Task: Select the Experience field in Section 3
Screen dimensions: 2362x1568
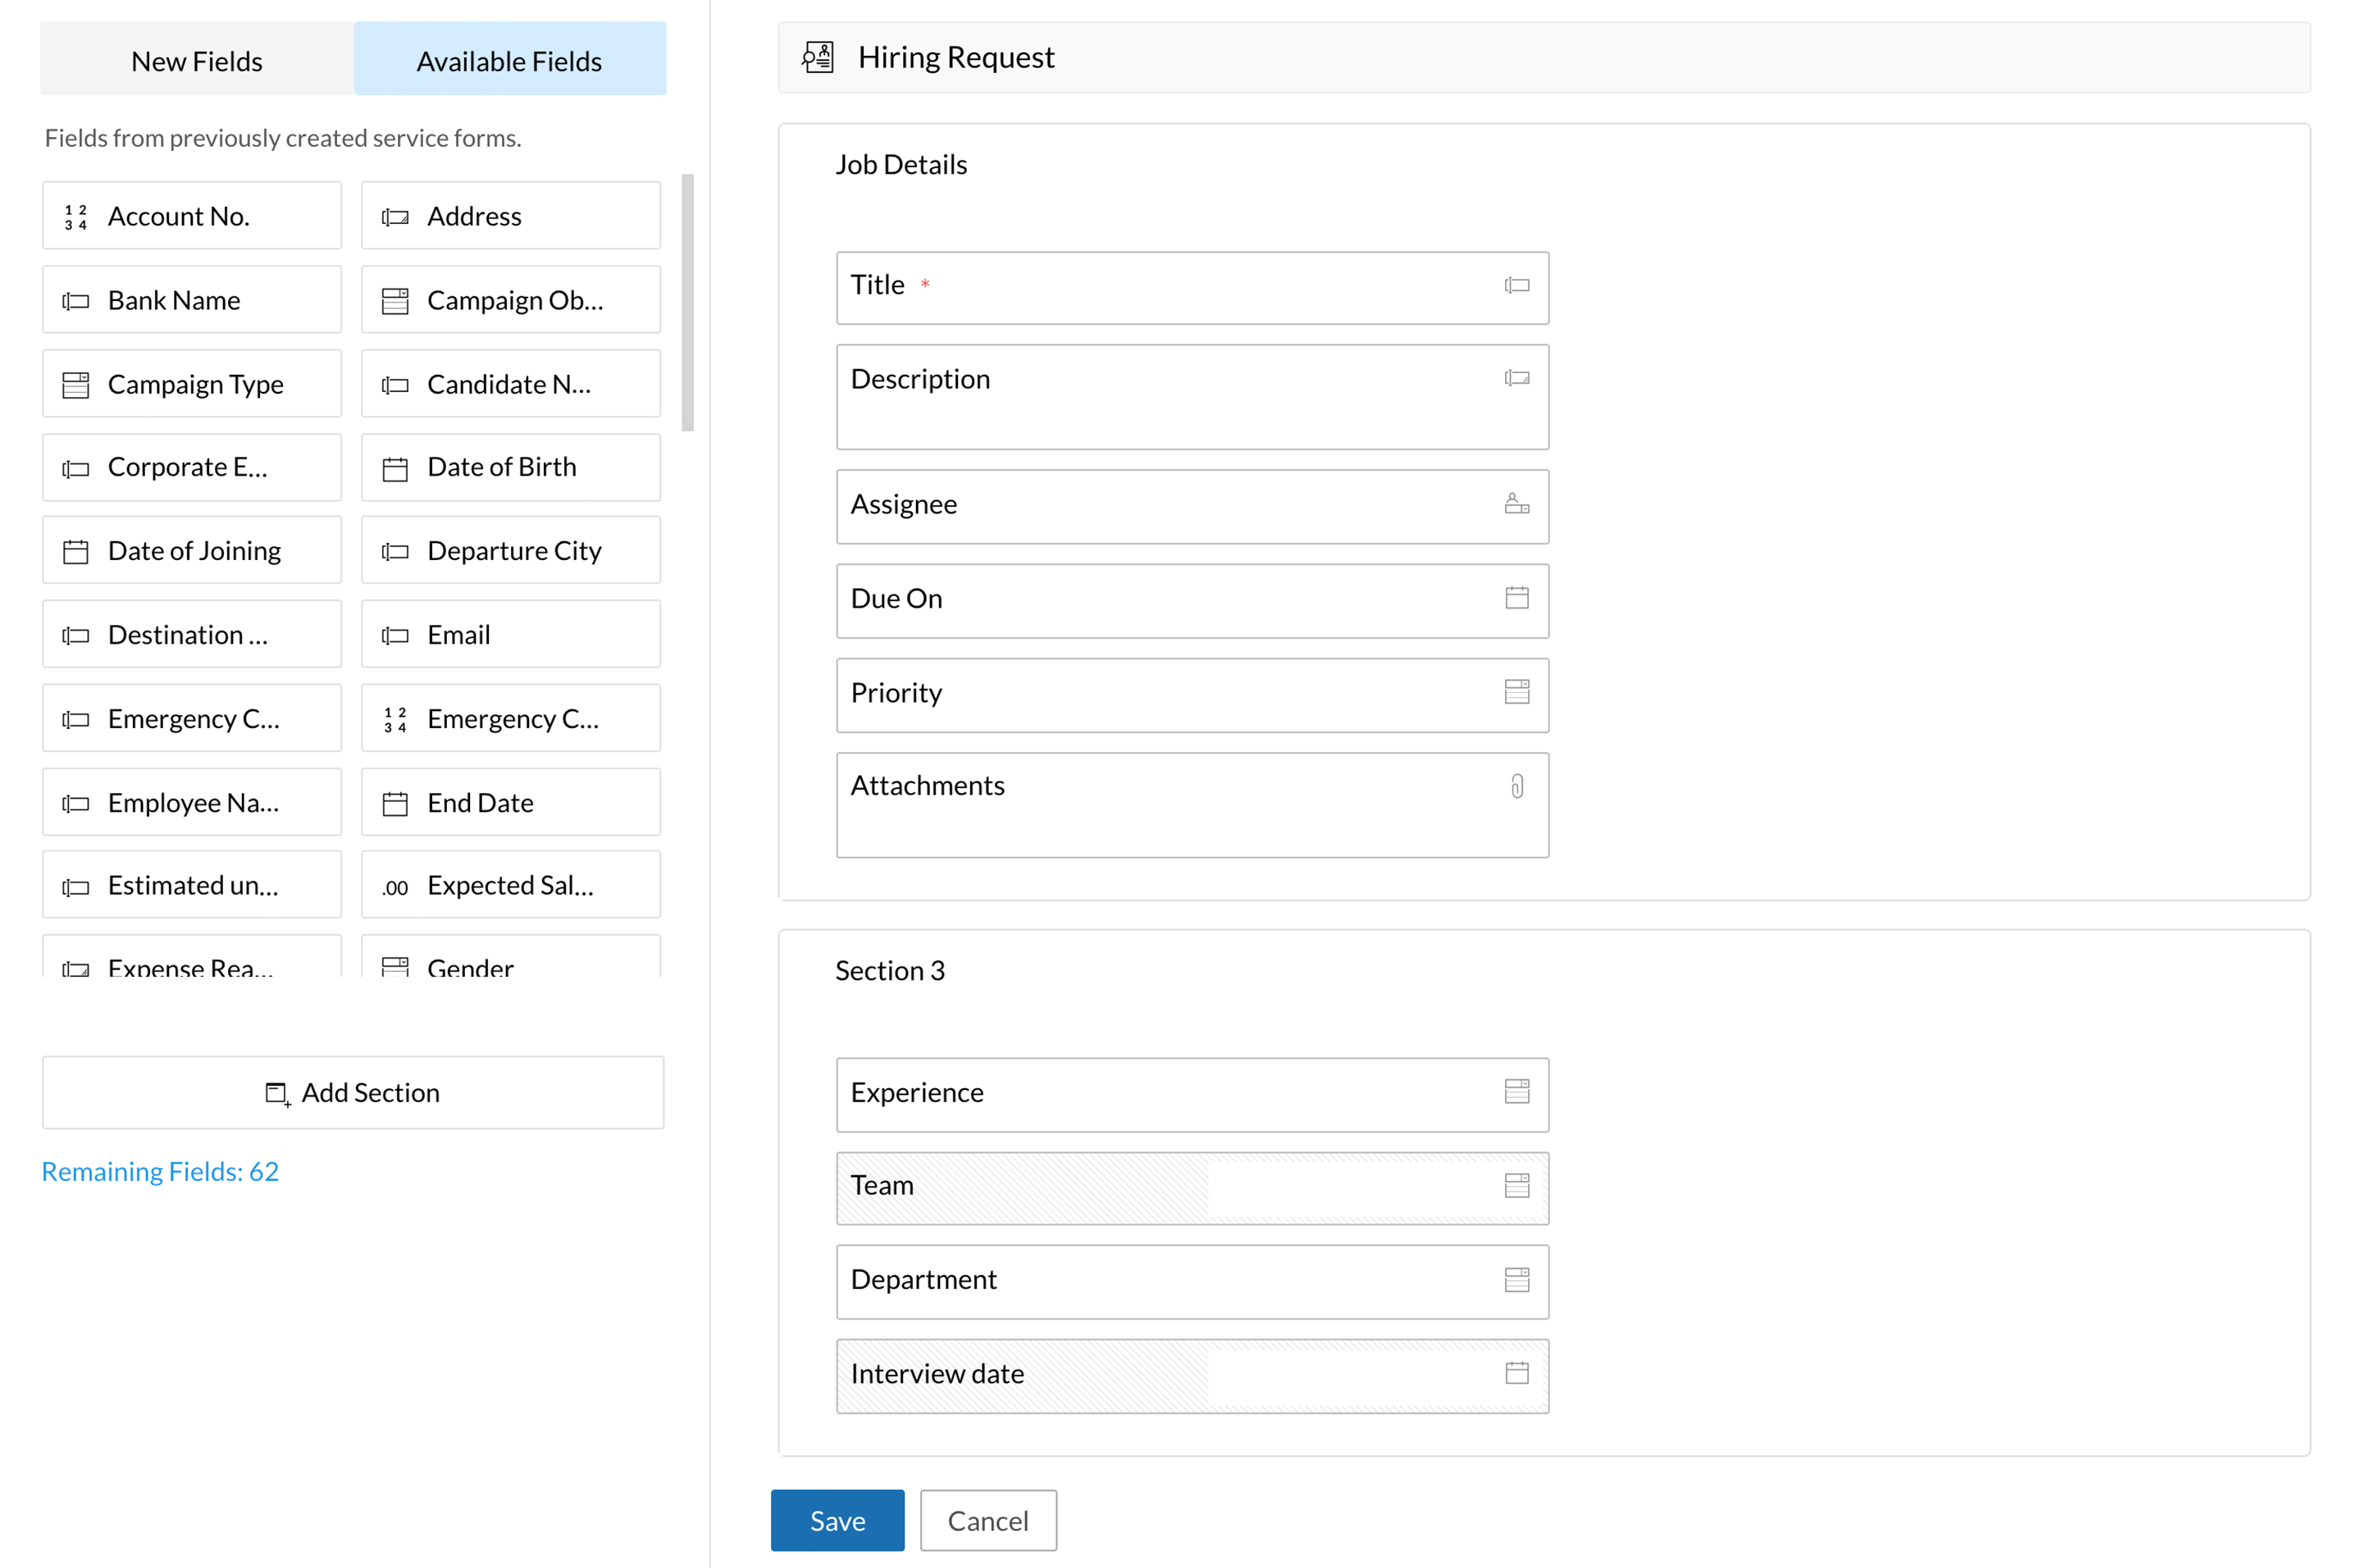Action: 1191,1093
